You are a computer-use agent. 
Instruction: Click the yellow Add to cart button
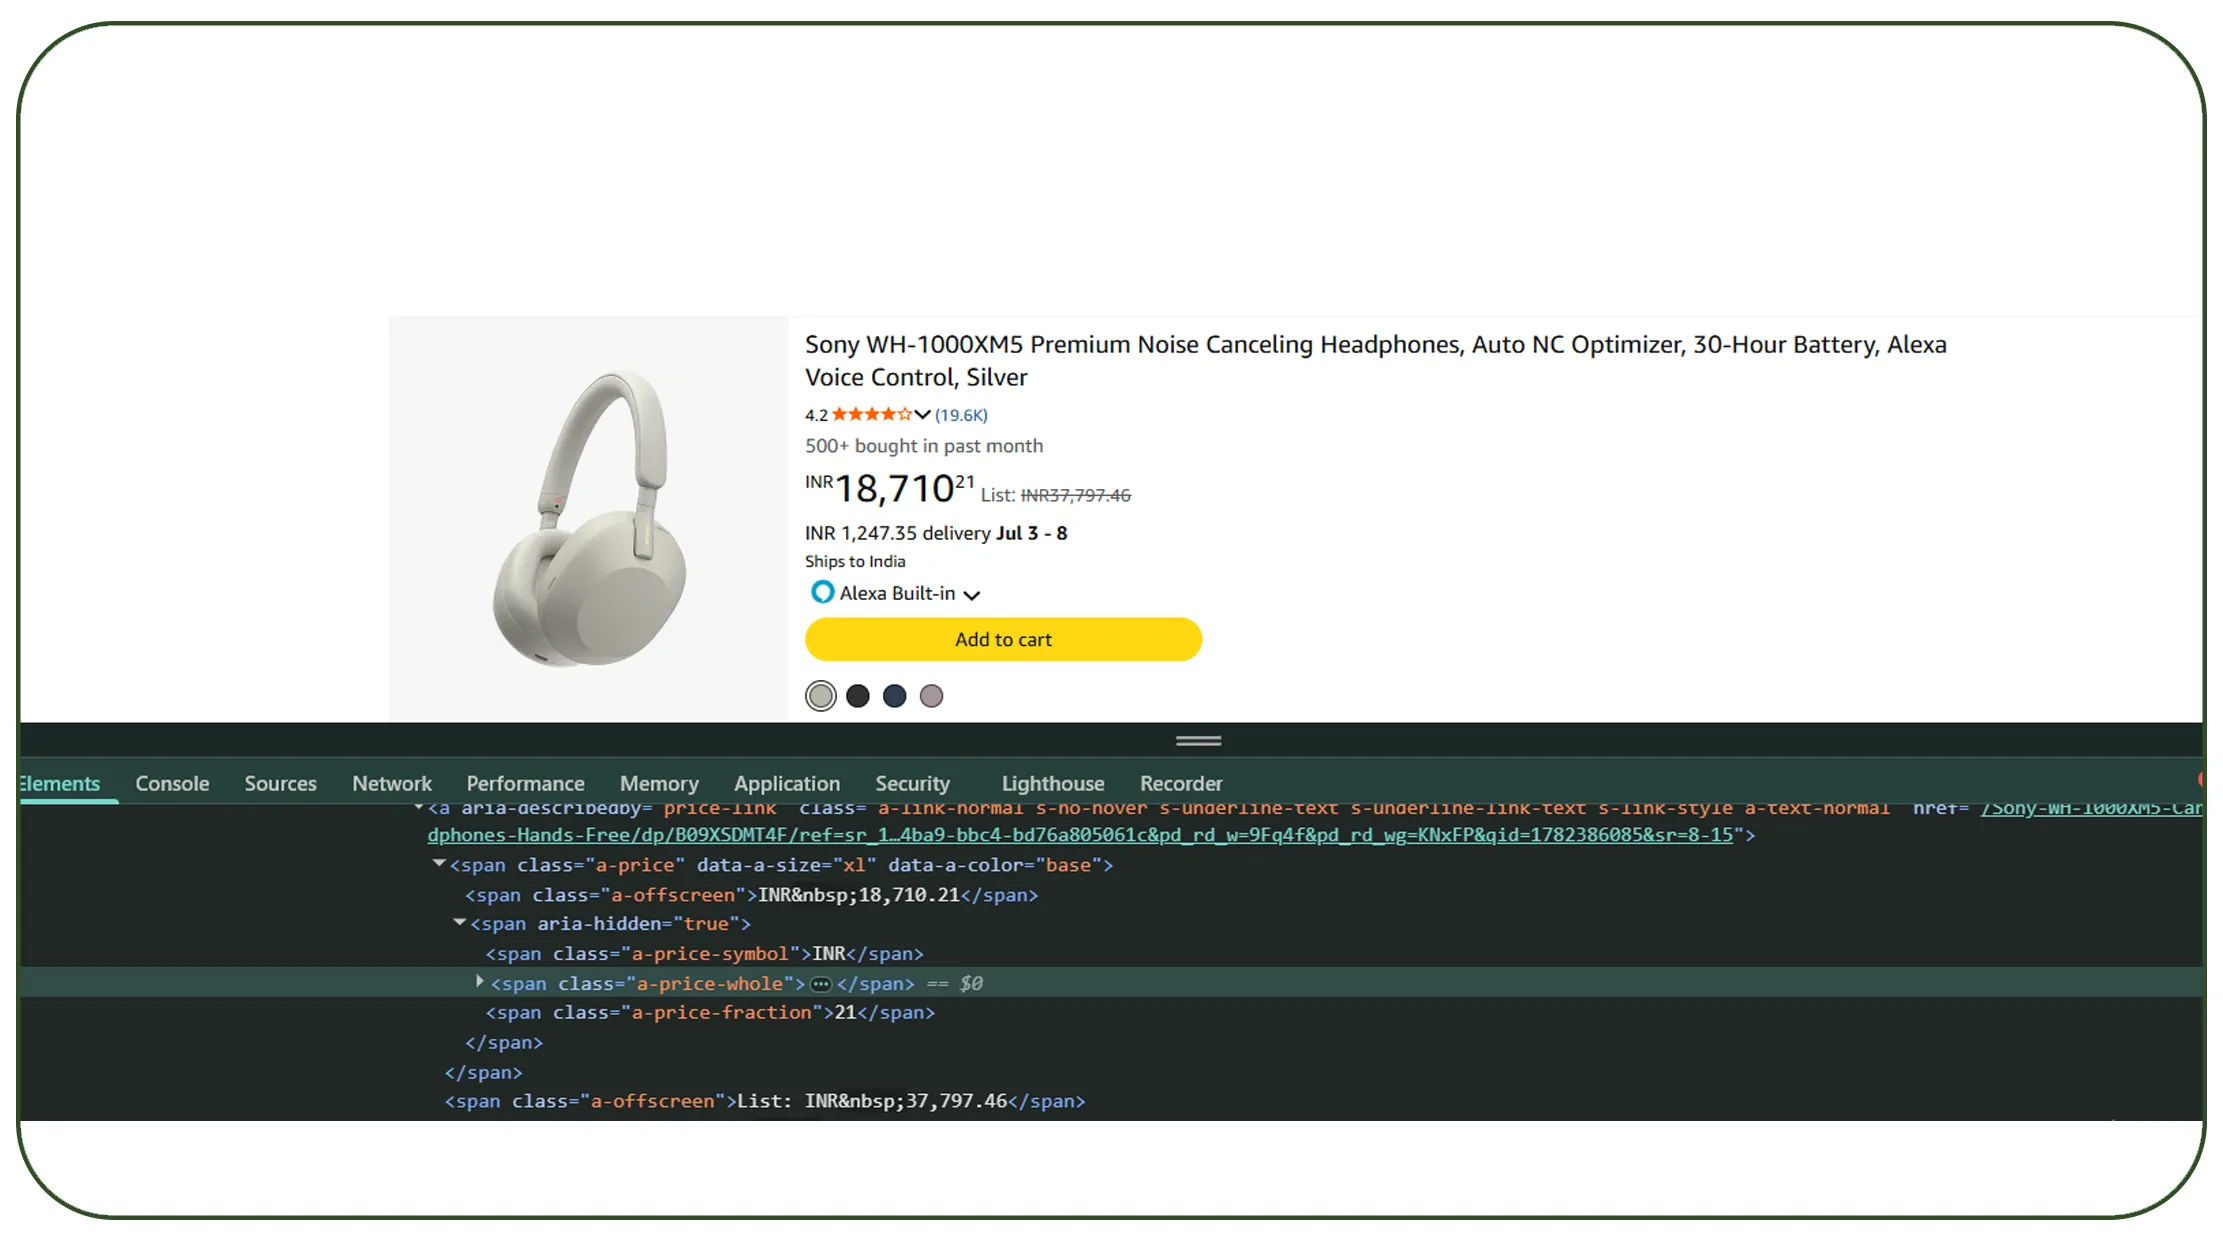(x=1003, y=639)
